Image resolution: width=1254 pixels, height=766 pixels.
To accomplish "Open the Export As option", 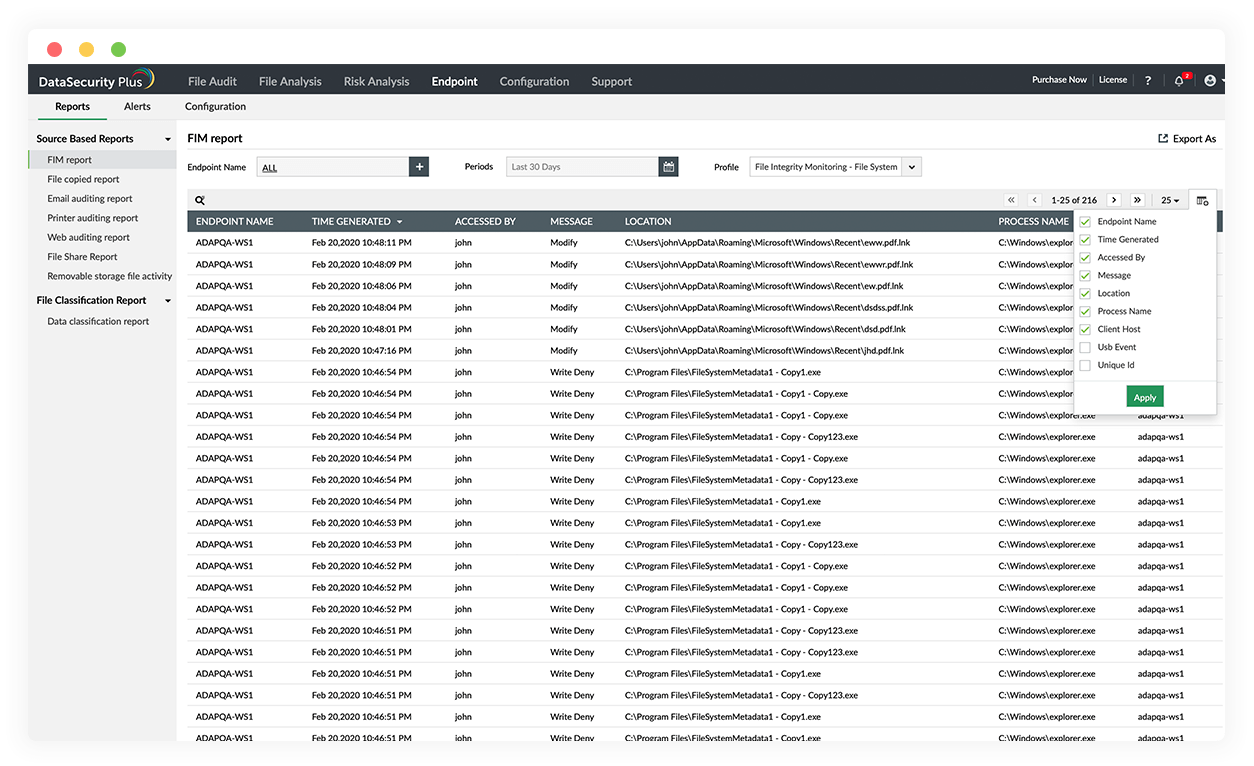I will [x=1186, y=138].
